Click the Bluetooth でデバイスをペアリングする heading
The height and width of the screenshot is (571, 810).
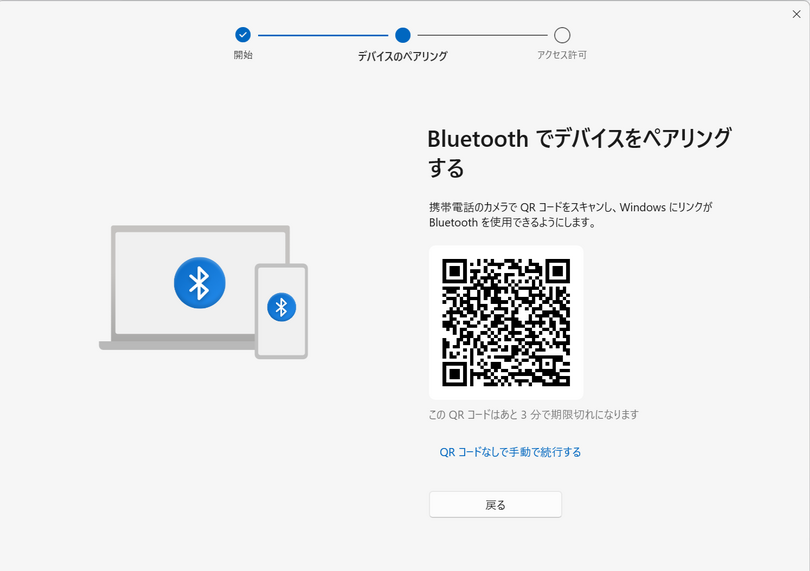coord(579,153)
